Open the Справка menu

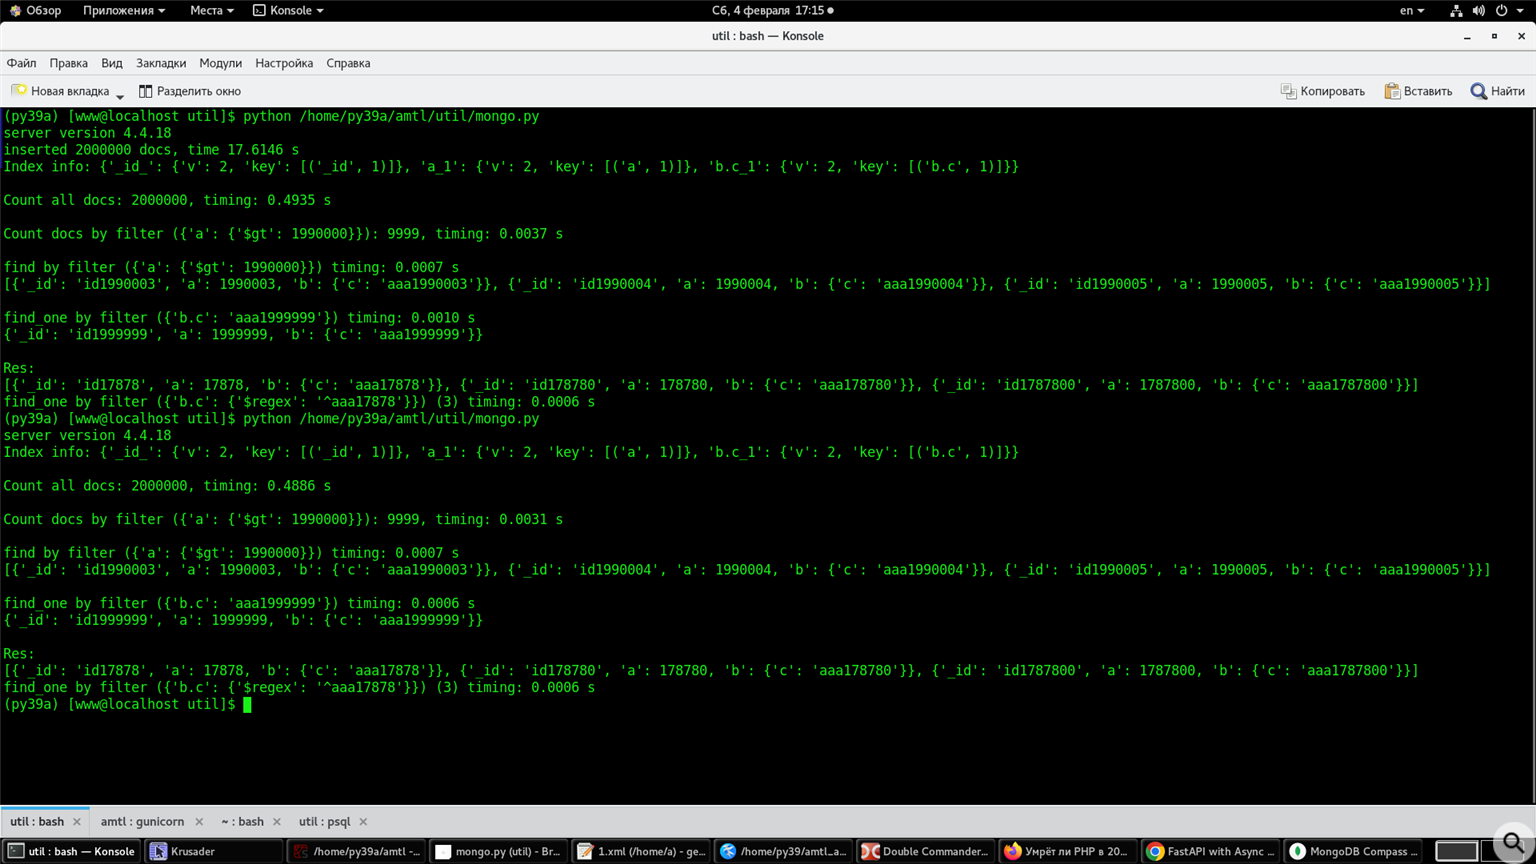click(348, 63)
